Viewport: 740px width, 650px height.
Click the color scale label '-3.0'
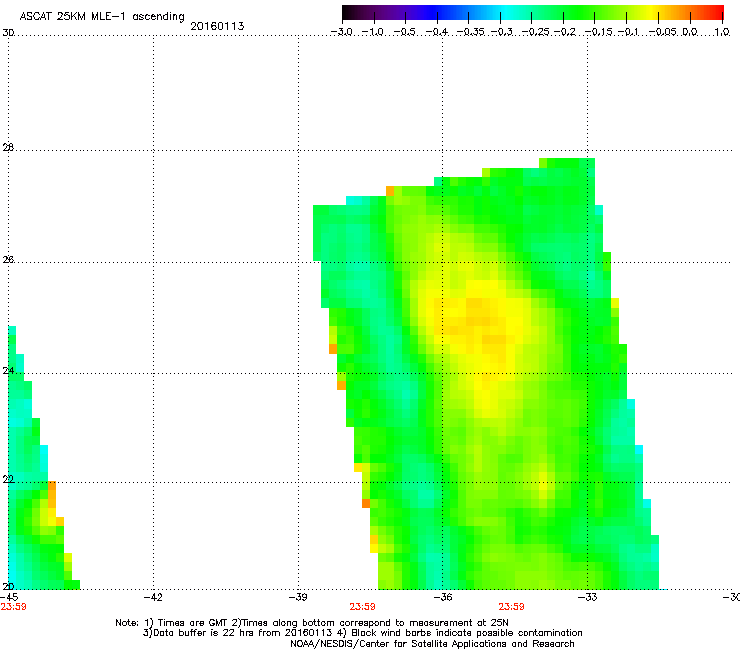341,32
